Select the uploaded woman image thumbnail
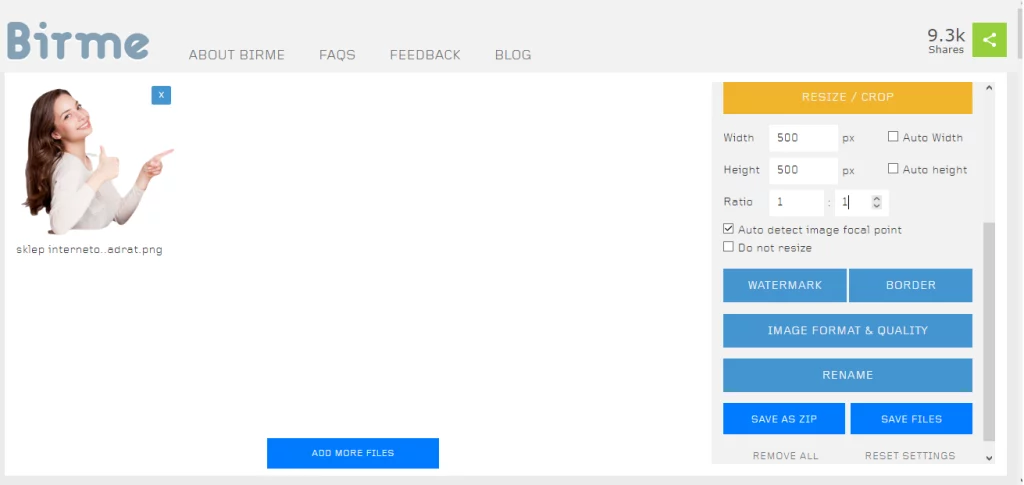The height and width of the screenshot is (485, 1024). [92, 160]
